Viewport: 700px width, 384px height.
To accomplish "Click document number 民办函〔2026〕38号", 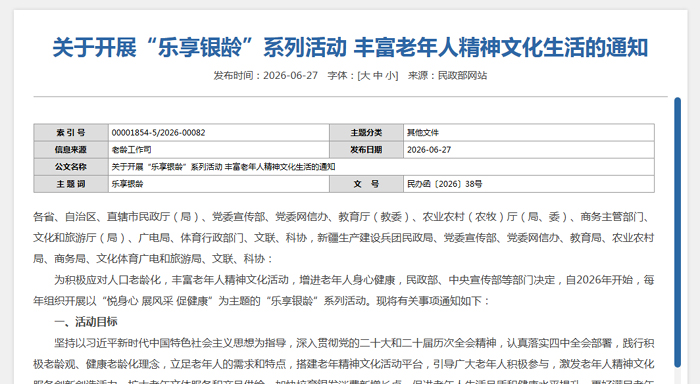I will tap(445, 184).
